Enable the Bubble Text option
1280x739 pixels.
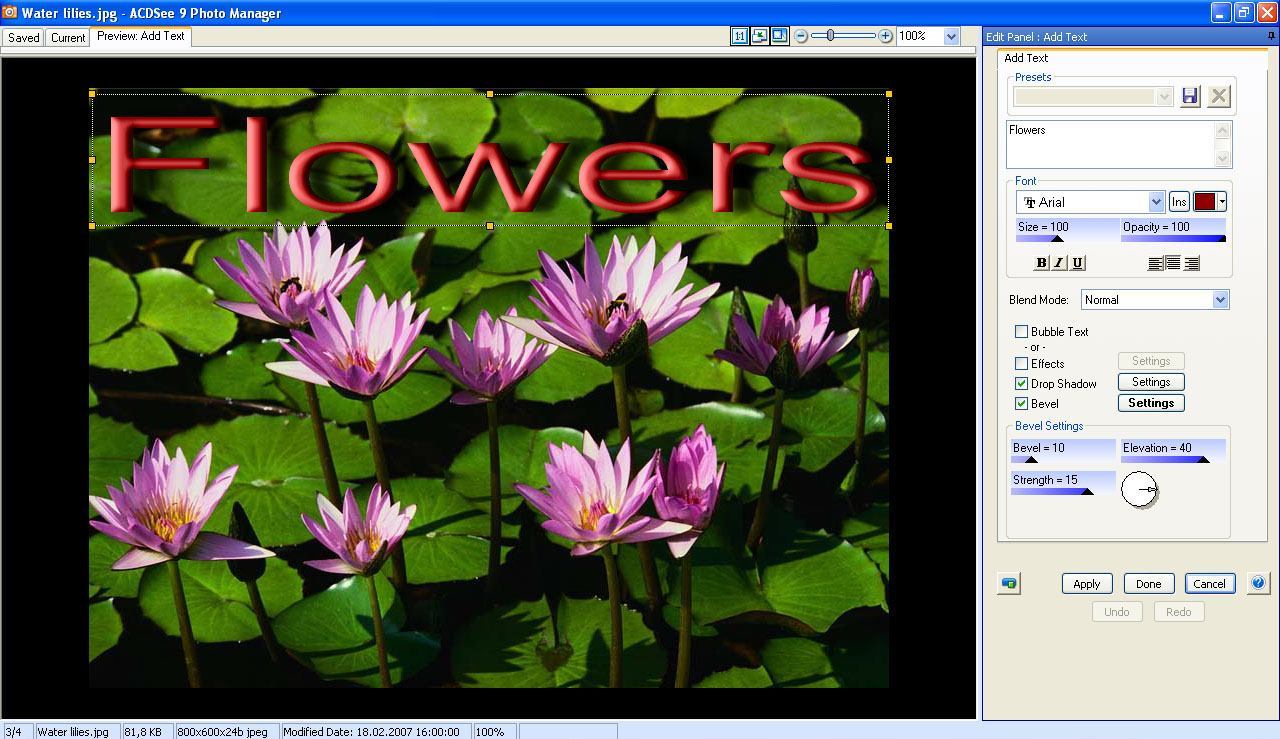pos(1022,331)
